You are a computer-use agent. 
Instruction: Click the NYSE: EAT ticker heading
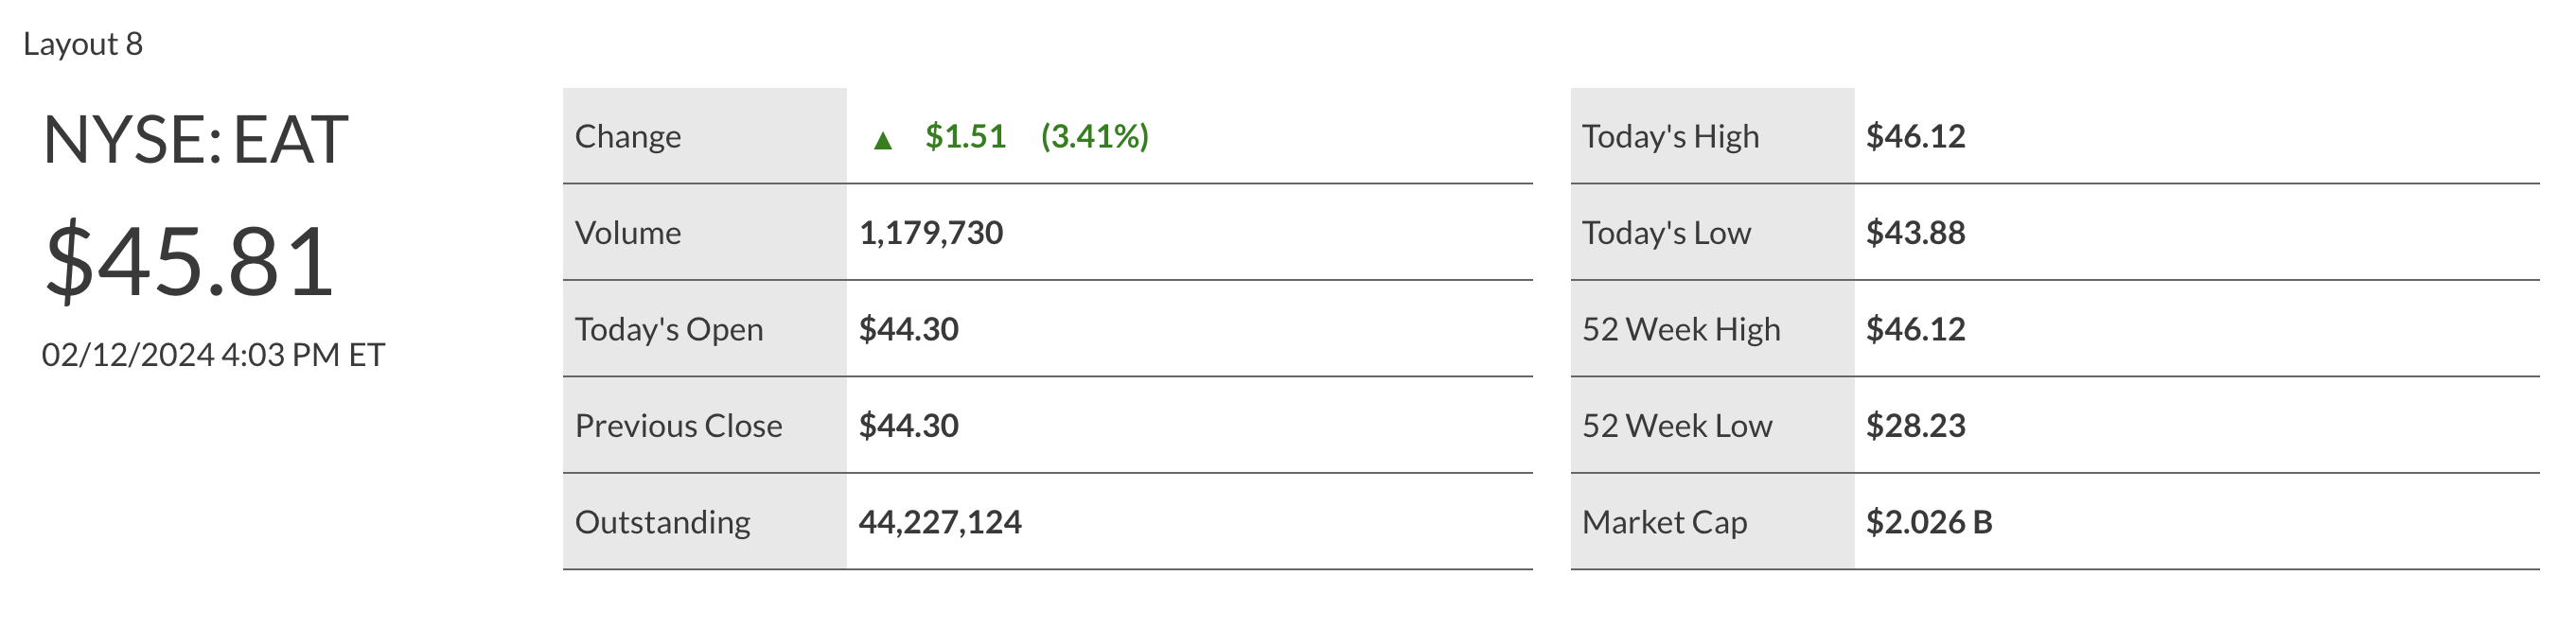click(196, 140)
